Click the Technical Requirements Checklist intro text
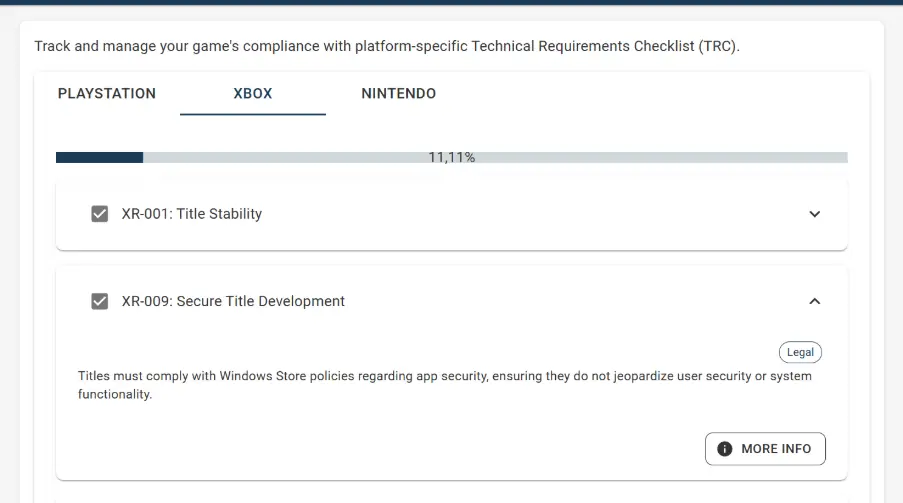This screenshot has height=503, width=903. [x=386, y=47]
